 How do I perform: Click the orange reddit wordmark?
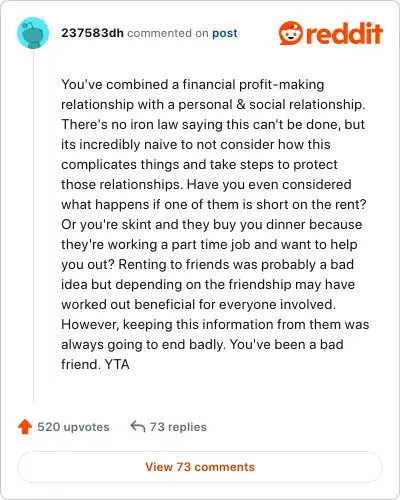pyautogui.click(x=344, y=33)
